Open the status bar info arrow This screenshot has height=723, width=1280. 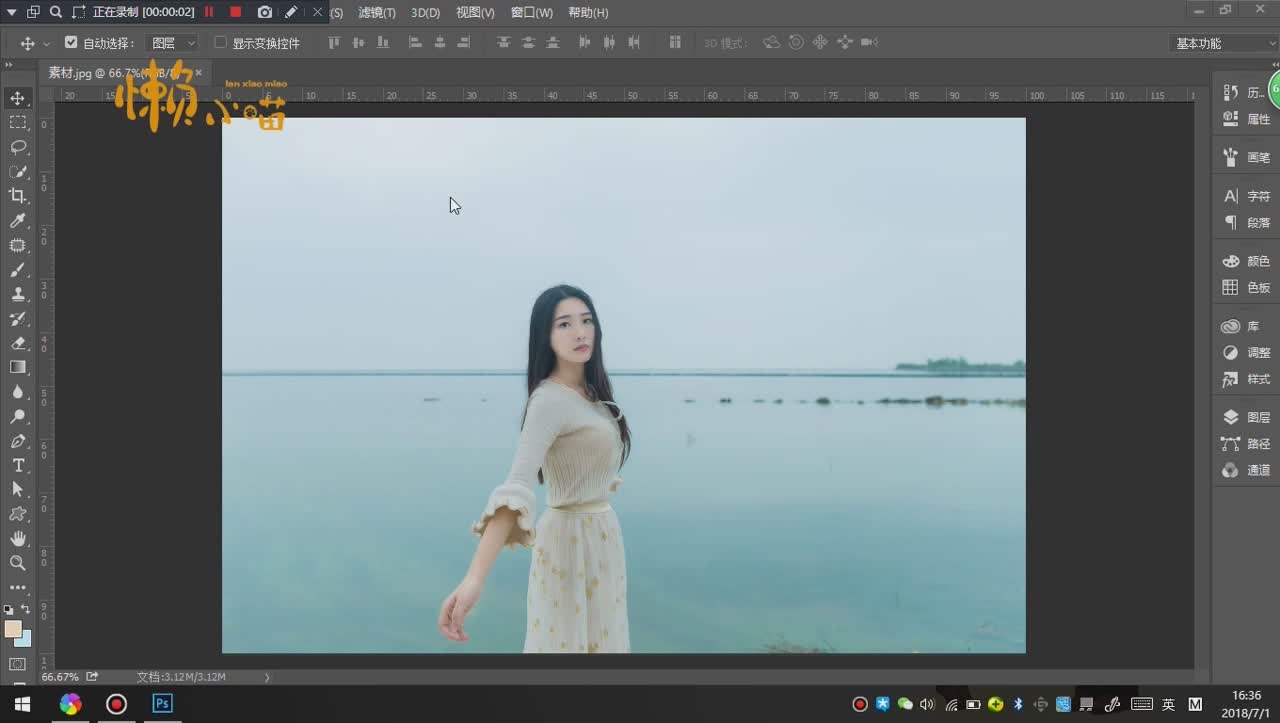pos(266,677)
